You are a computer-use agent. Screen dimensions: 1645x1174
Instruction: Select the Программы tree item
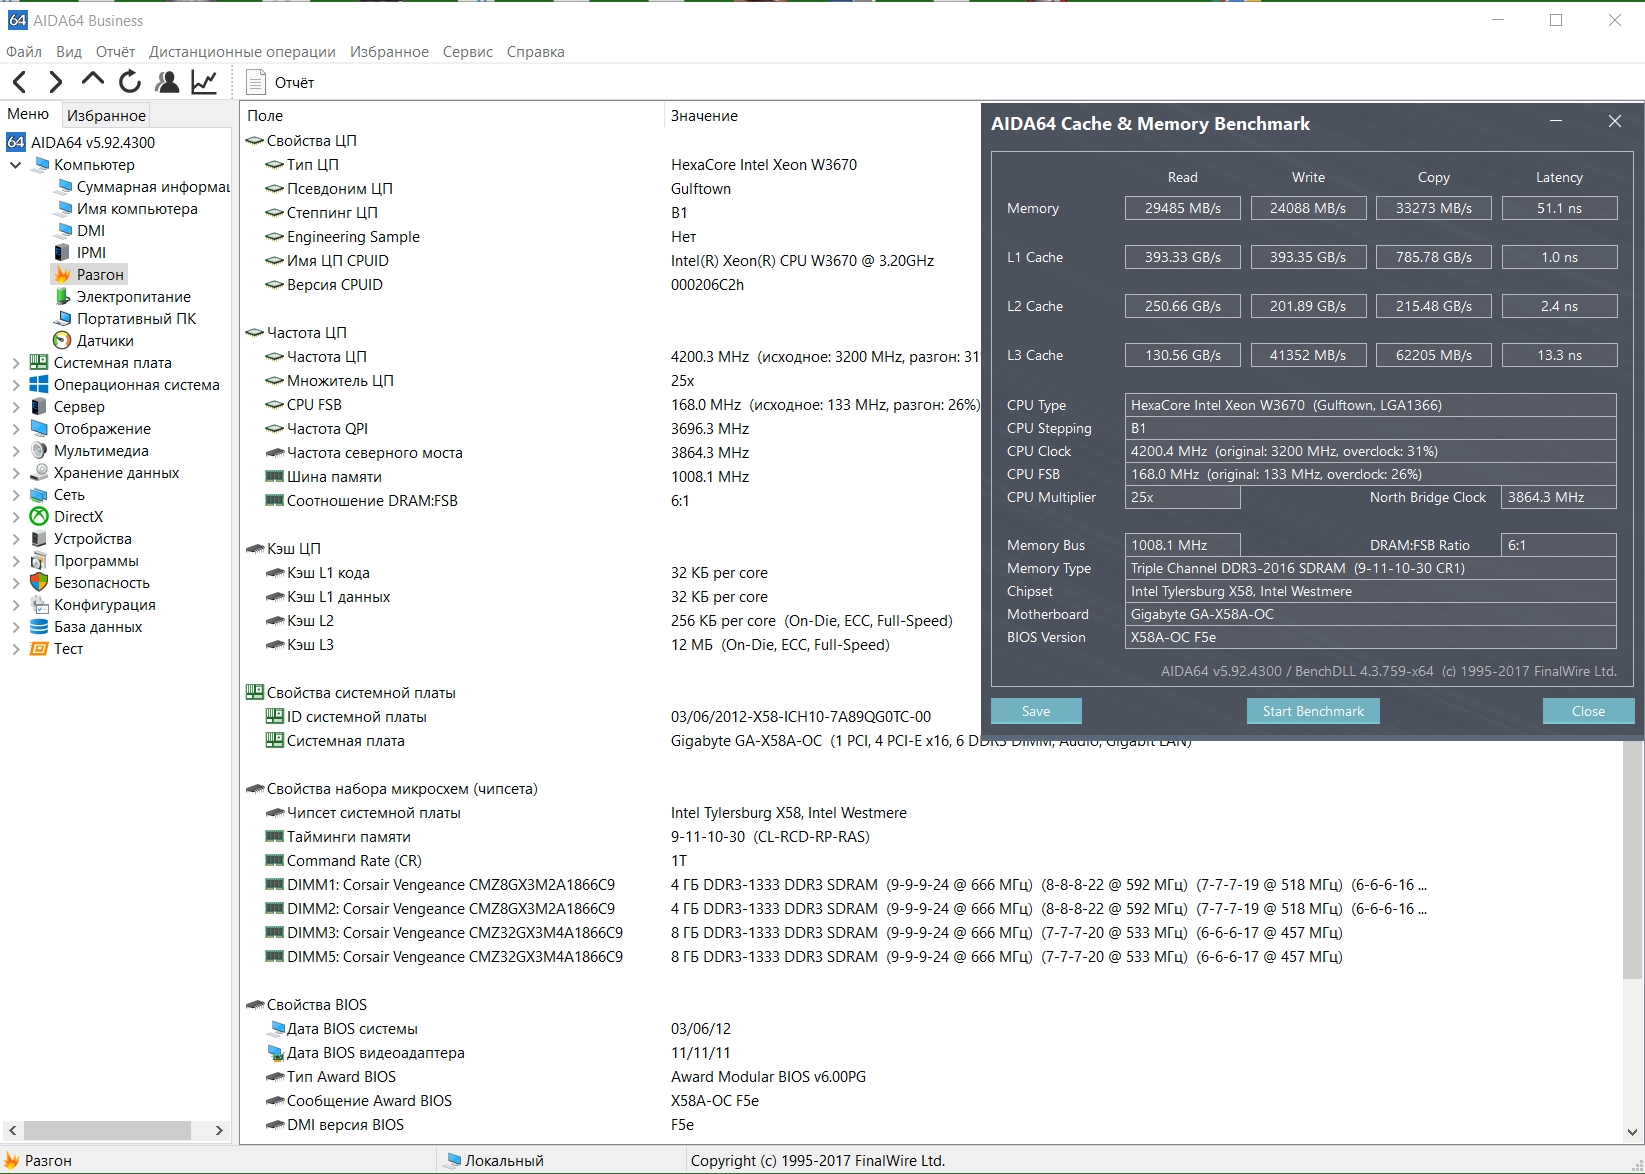(x=96, y=561)
